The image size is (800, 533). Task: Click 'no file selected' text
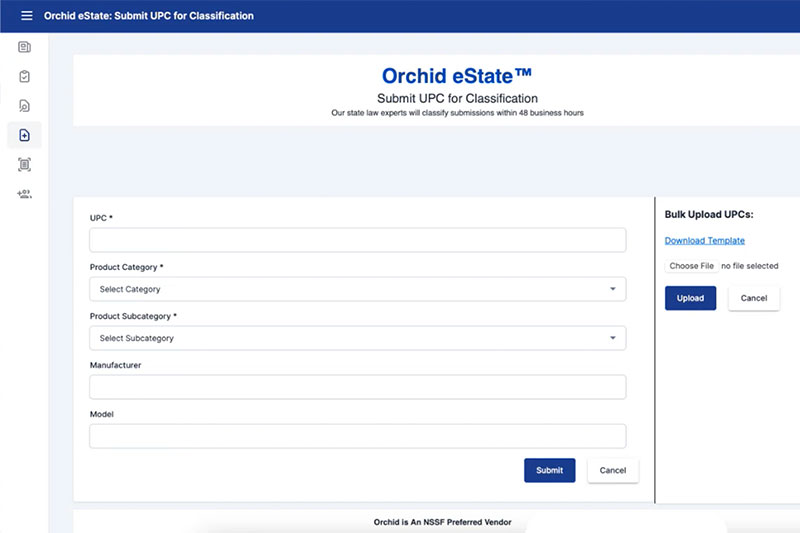(x=749, y=266)
